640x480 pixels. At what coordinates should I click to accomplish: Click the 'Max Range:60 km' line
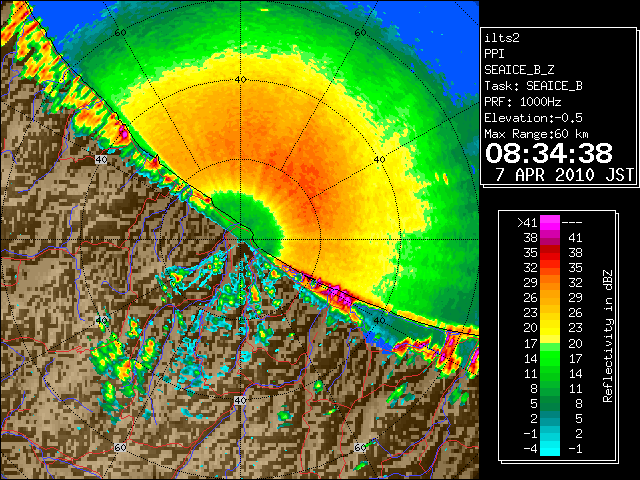tap(536, 134)
